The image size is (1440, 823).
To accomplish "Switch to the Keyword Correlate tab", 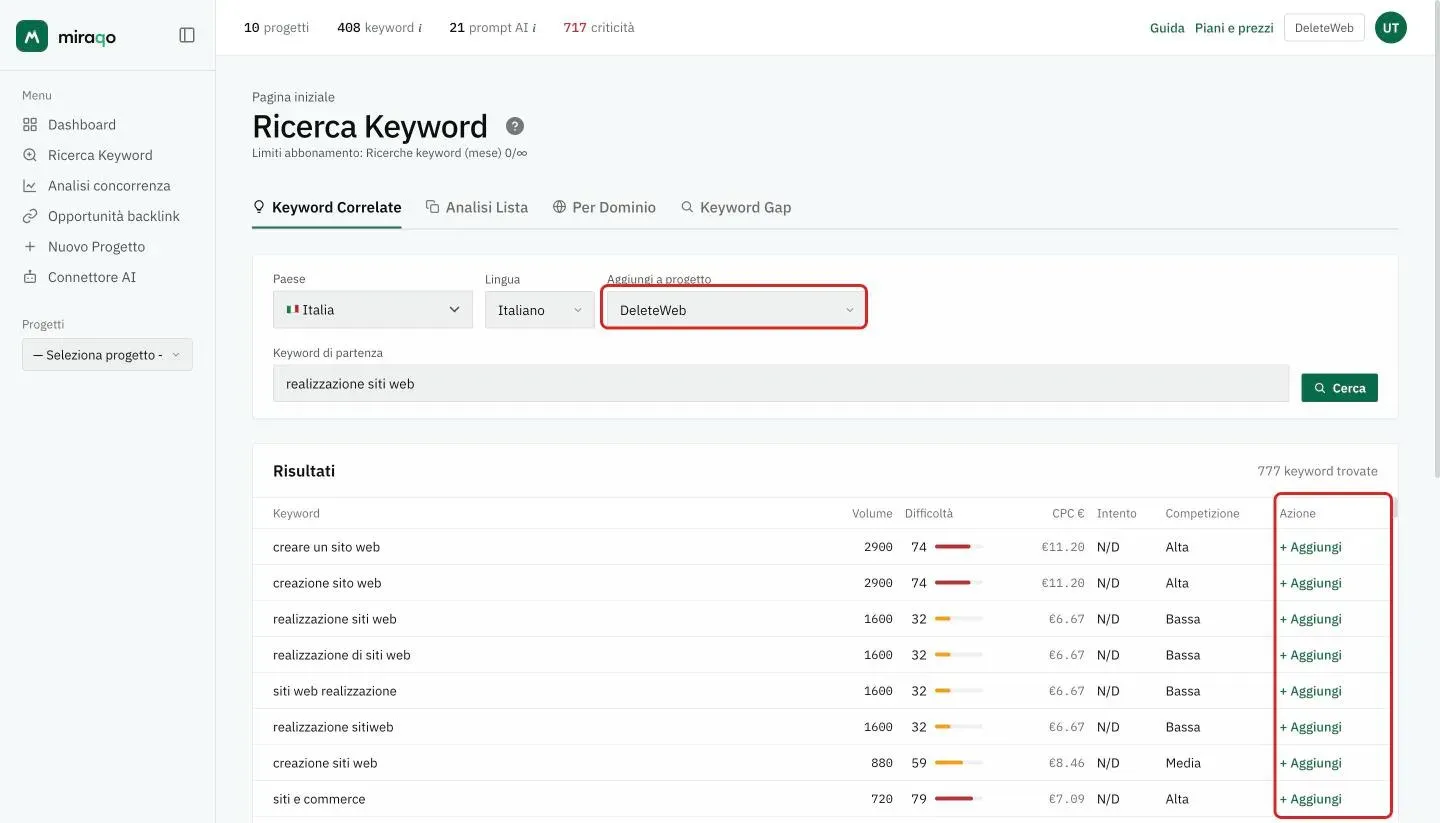I will (x=327, y=208).
